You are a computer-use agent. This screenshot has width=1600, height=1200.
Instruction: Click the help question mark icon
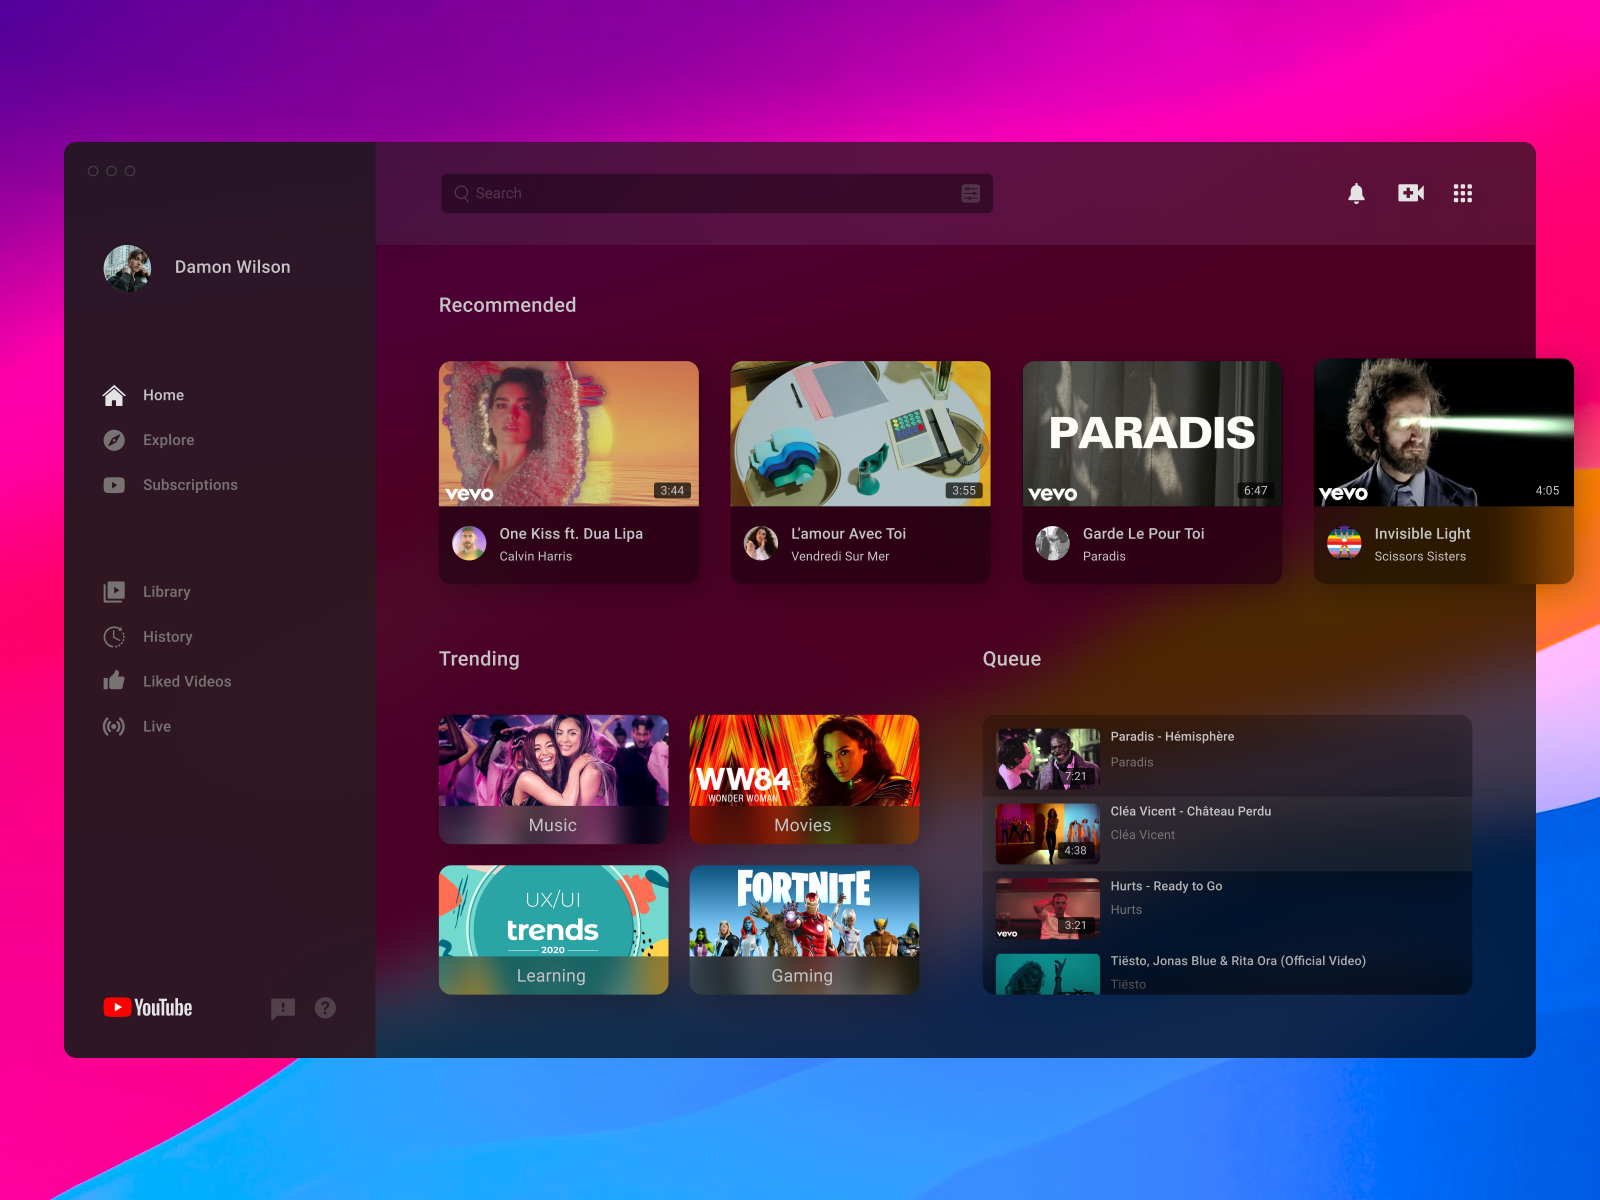click(x=325, y=1008)
